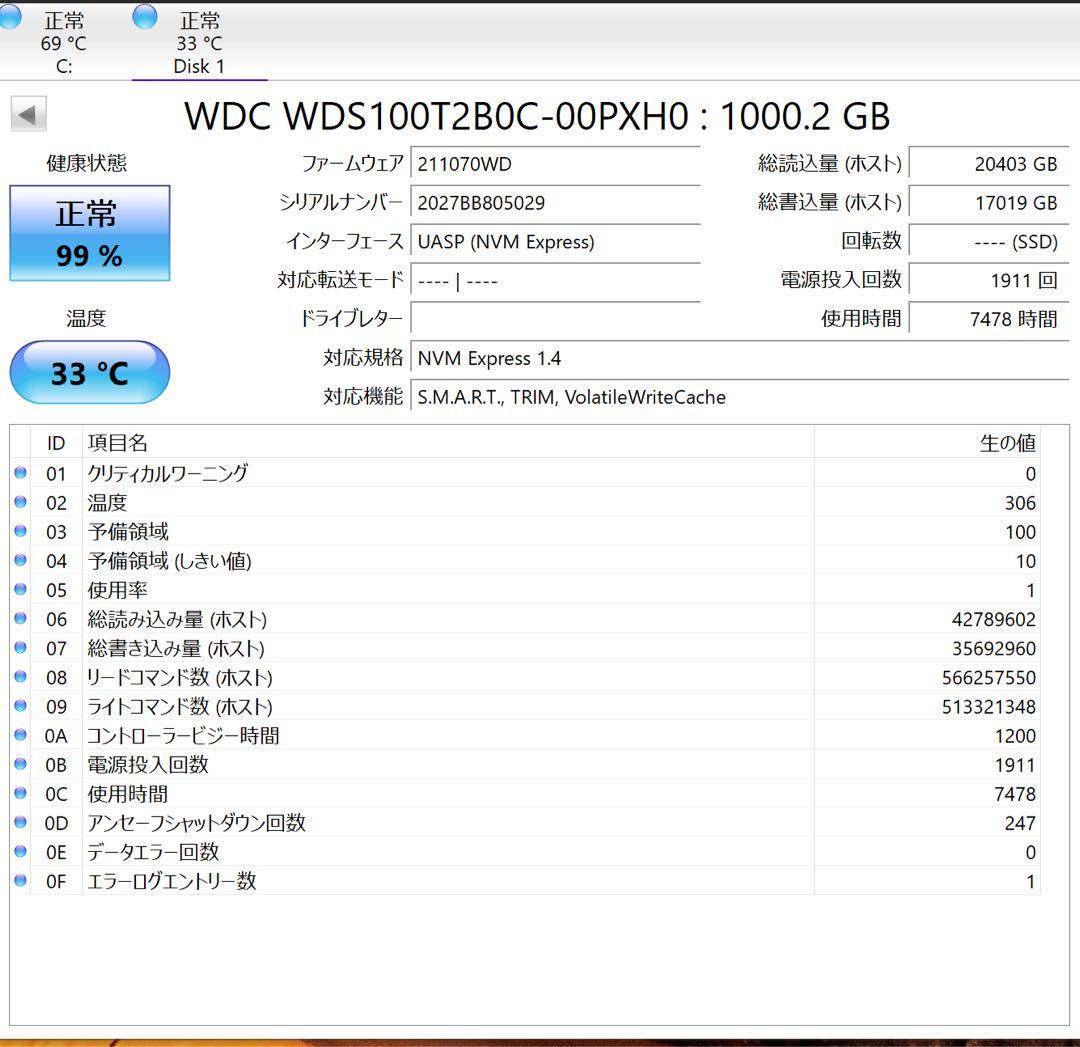Click the status dot for 電源投入回数

[21, 765]
